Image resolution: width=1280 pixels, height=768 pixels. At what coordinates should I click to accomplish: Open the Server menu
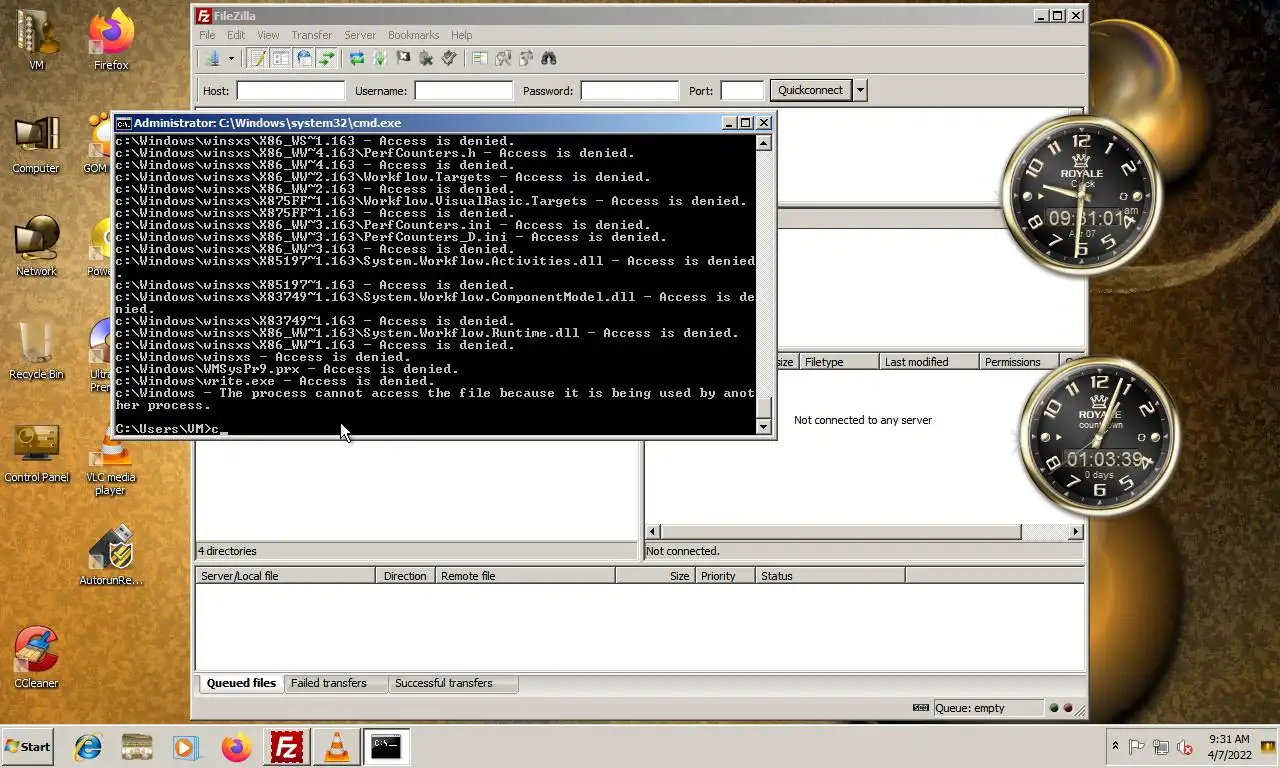pos(360,35)
